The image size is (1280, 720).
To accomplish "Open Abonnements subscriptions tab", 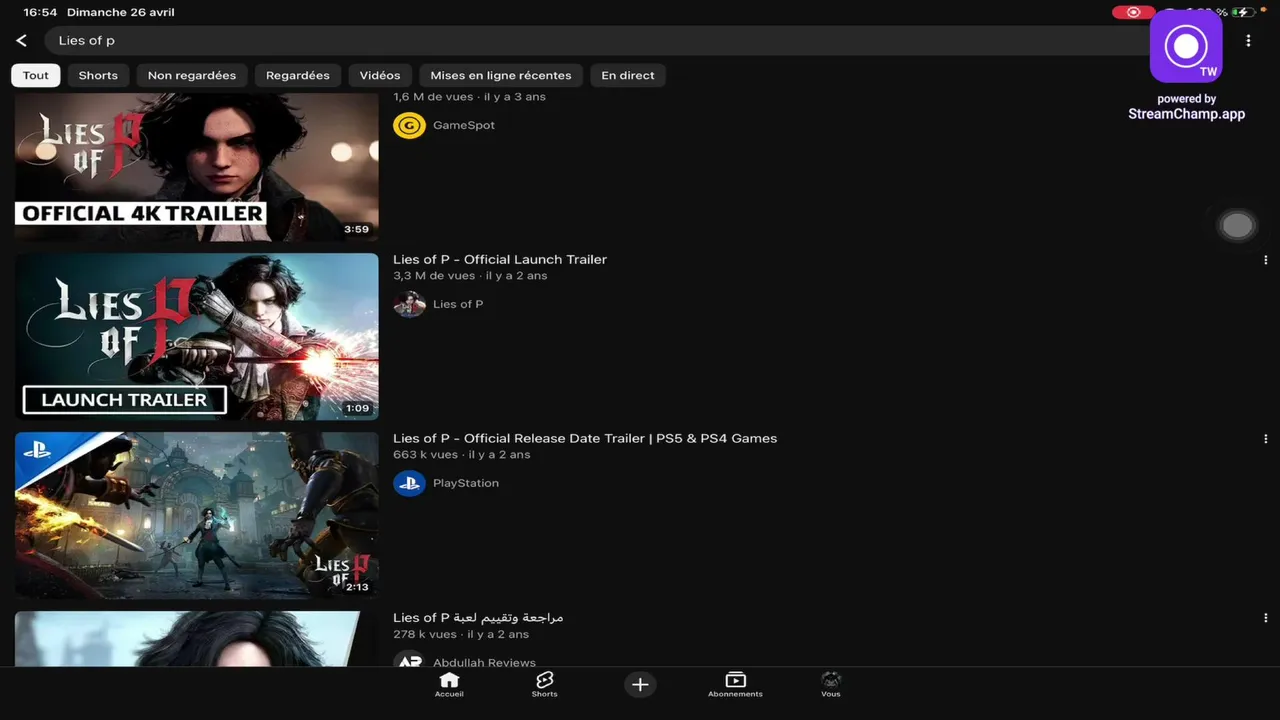I will (x=735, y=685).
